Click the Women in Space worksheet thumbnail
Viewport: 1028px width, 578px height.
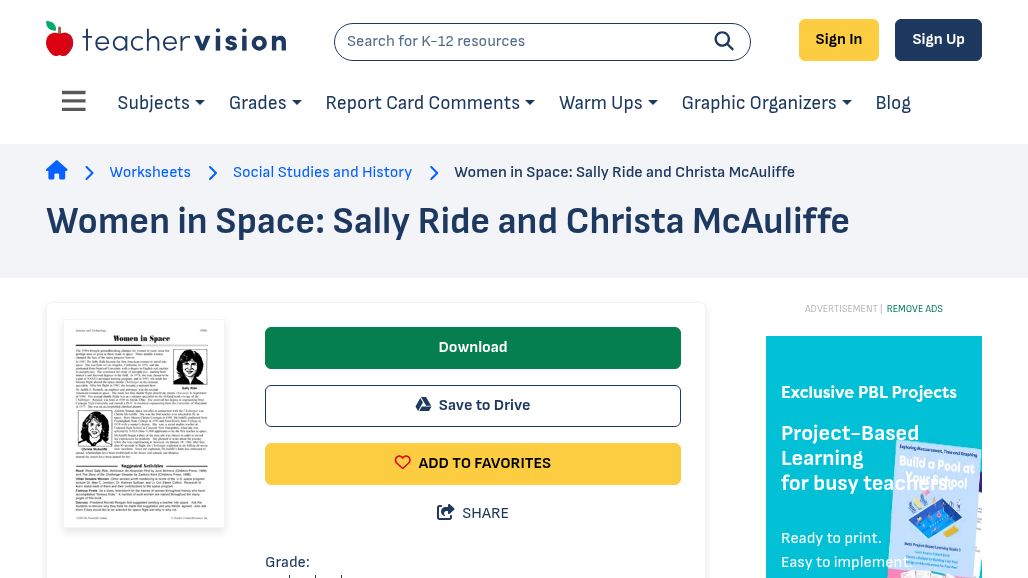143,424
